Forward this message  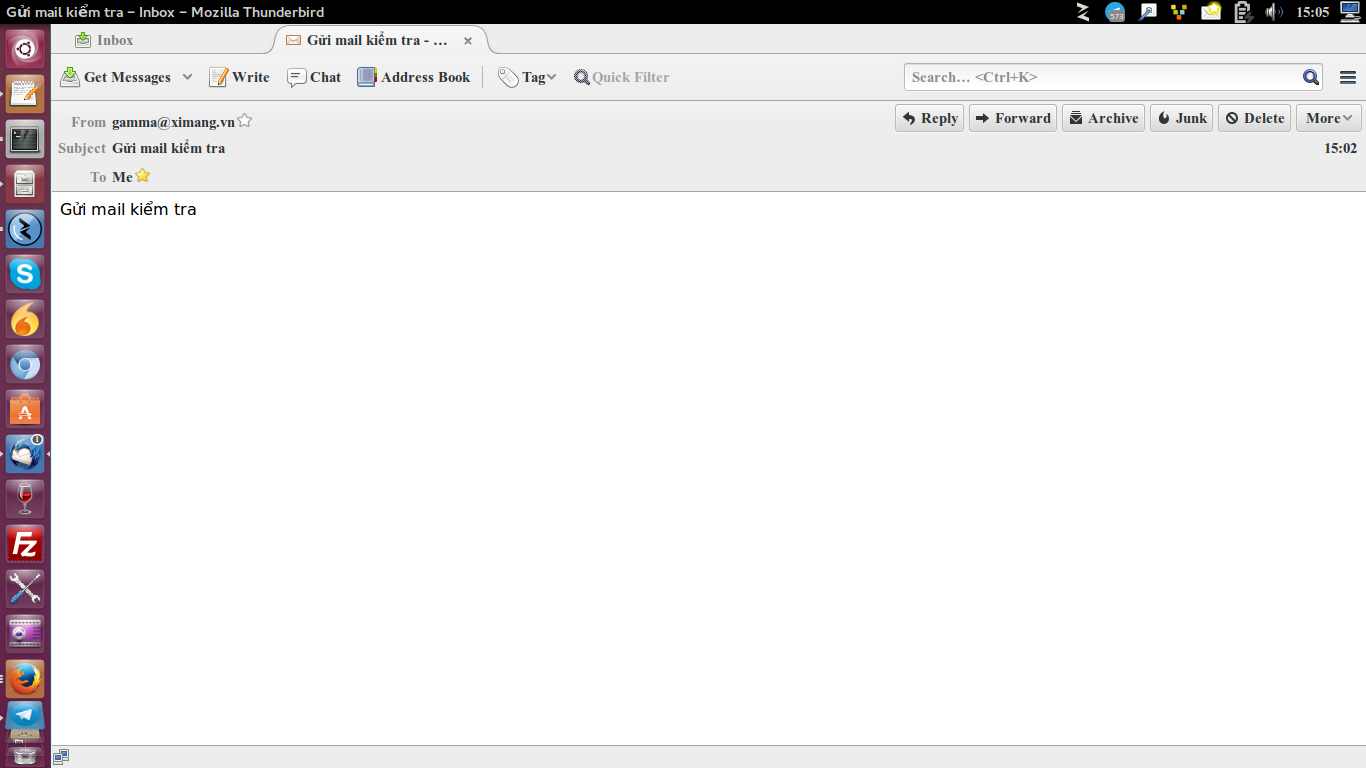pos(1012,118)
